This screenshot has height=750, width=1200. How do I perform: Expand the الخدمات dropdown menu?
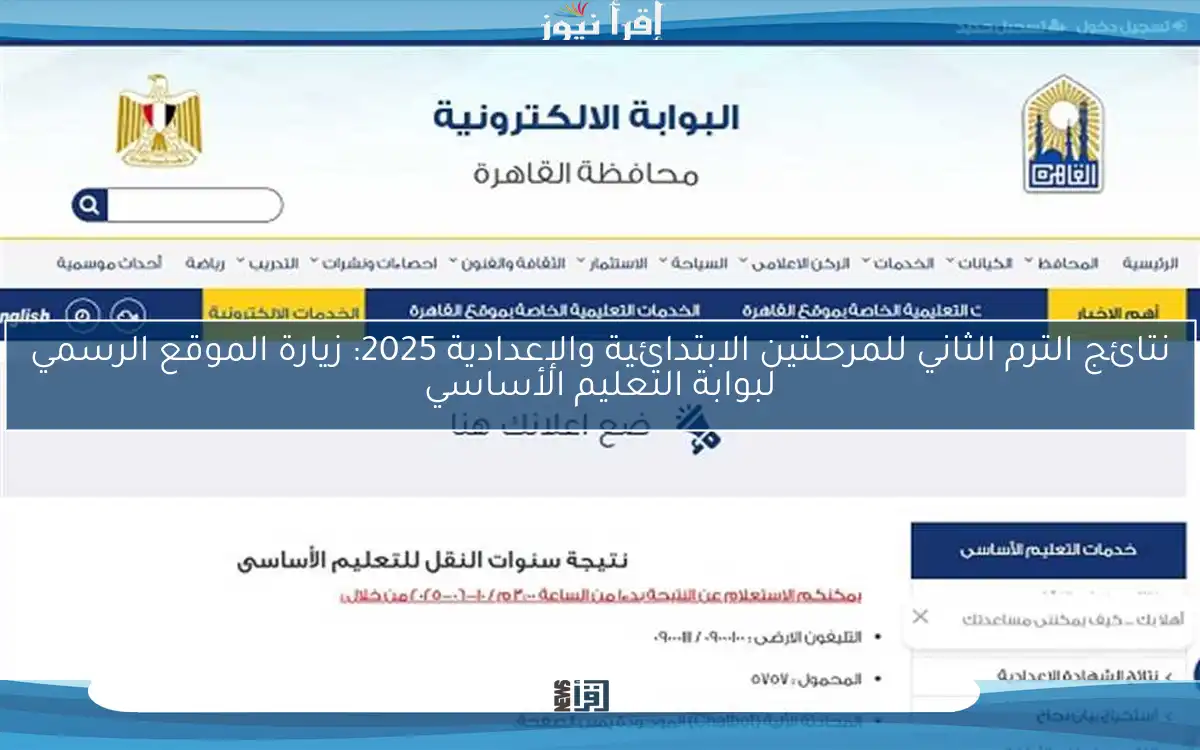pos(898,264)
